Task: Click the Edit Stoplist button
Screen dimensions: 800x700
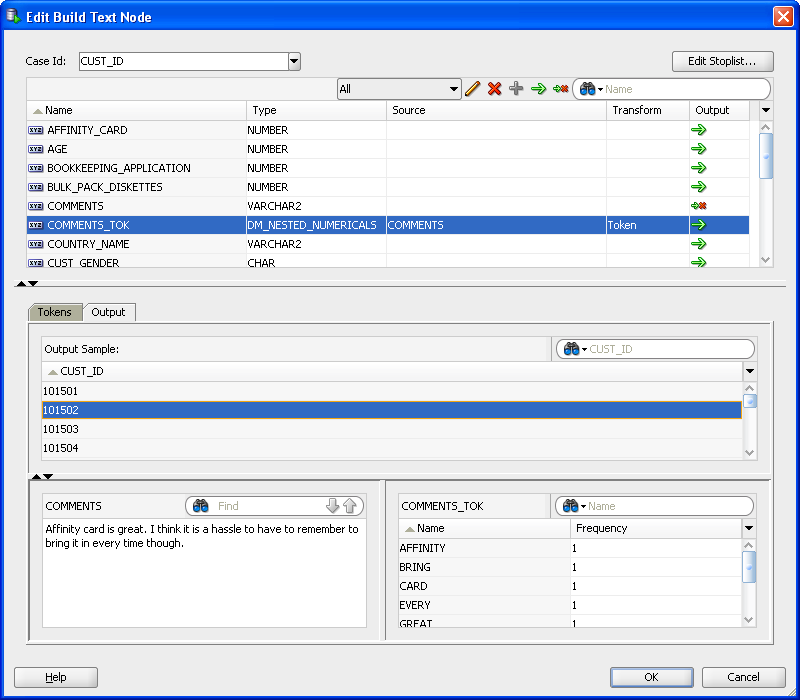Action: coord(721,61)
